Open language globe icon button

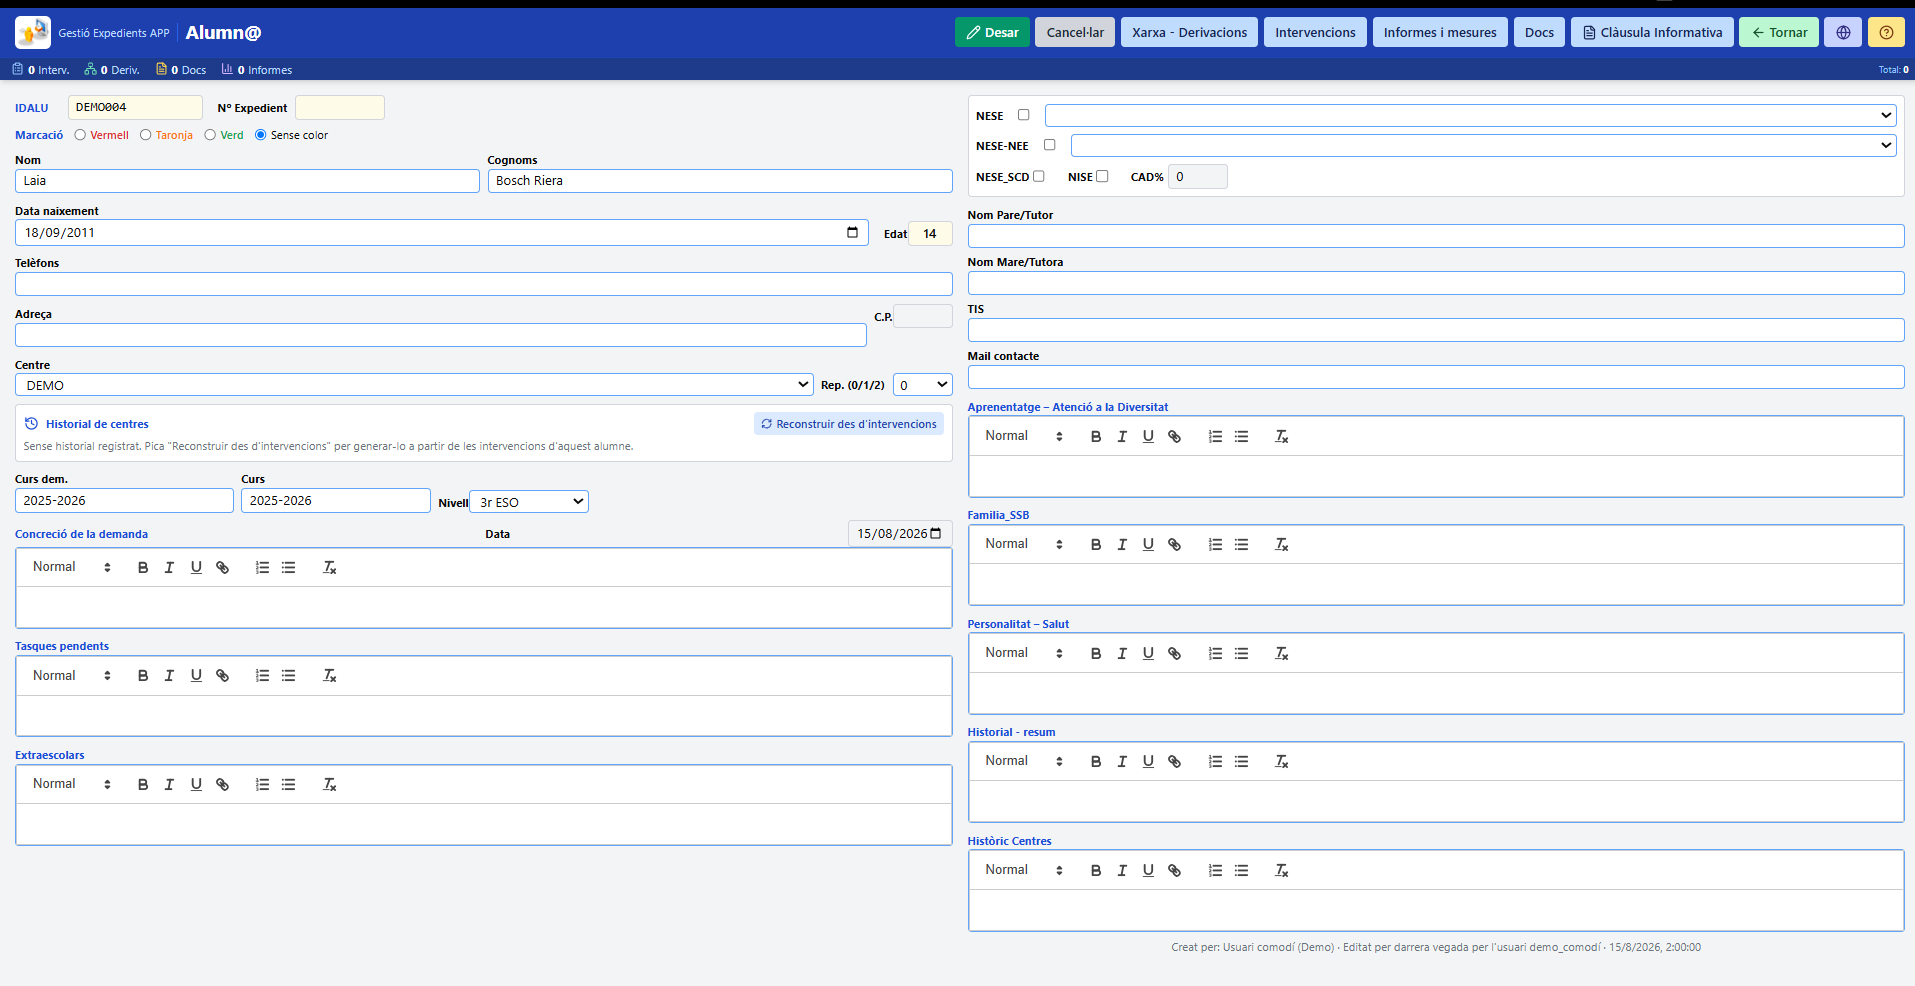(x=1843, y=32)
